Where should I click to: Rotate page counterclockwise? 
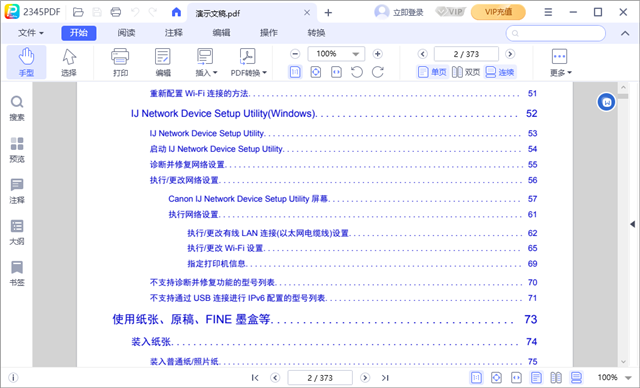(x=357, y=72)
